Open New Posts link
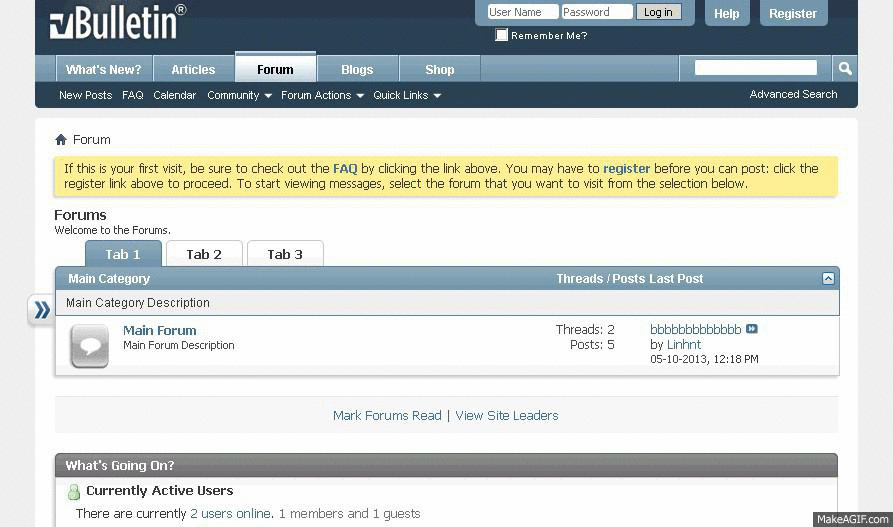The height and width of the screenshot is (527, 893). point(85,95)
